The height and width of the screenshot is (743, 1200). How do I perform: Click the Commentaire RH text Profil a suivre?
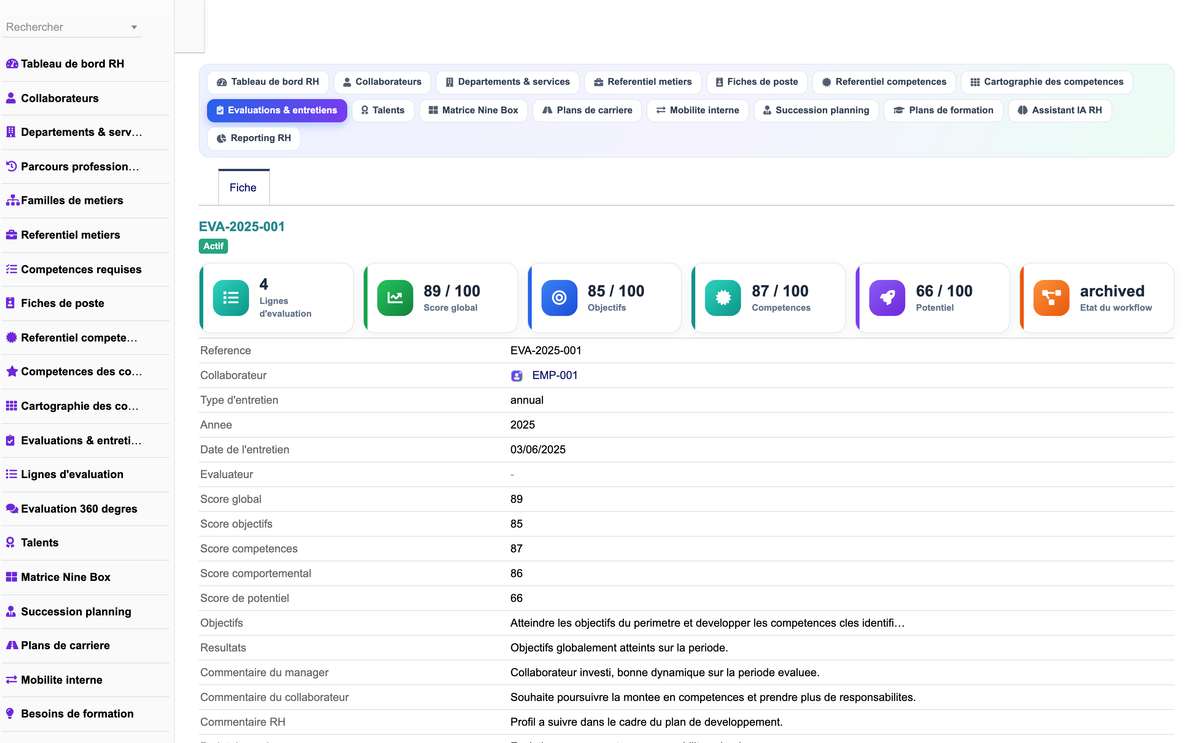point(646,722)
